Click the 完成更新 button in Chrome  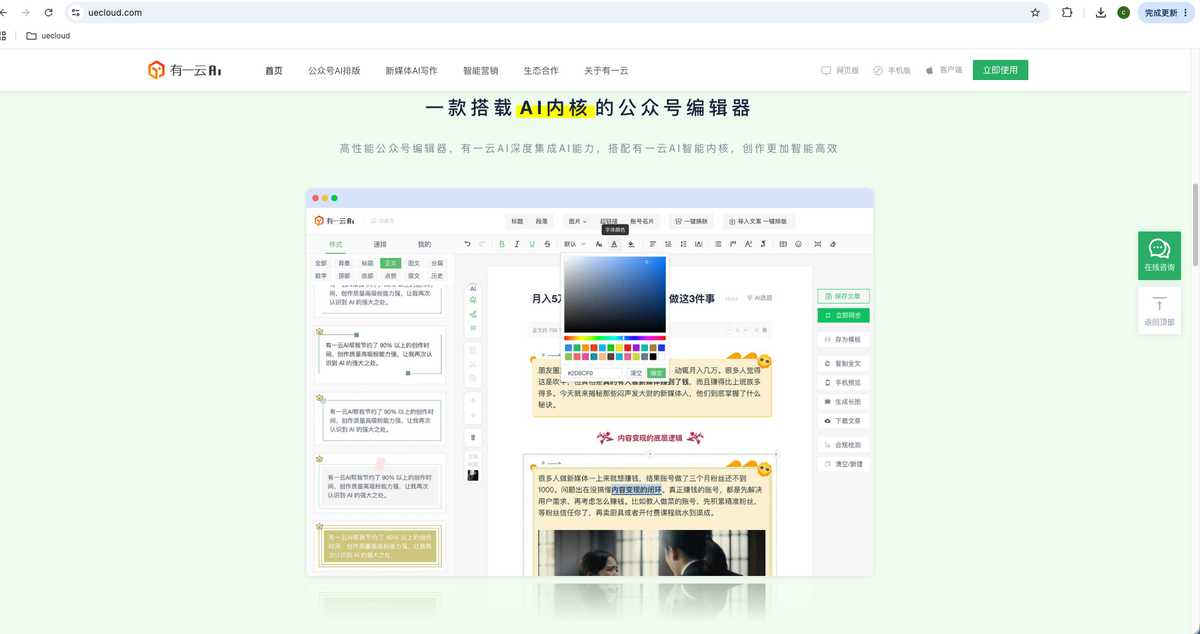pos(1167,13)
